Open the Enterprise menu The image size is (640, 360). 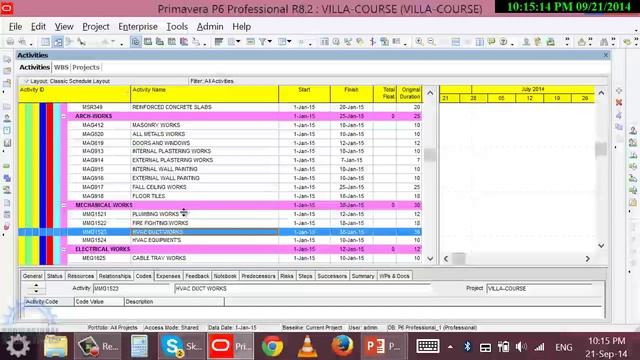(138, 27)
